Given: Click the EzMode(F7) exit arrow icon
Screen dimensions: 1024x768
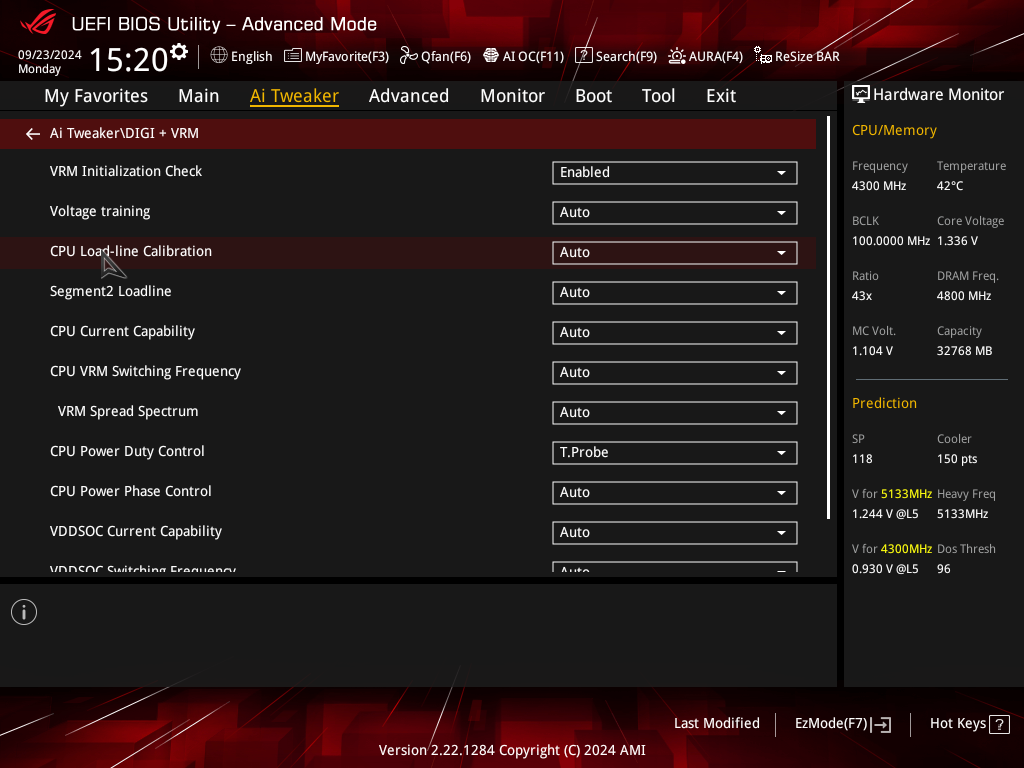Looking at the screenshot, I should point(882,724).
